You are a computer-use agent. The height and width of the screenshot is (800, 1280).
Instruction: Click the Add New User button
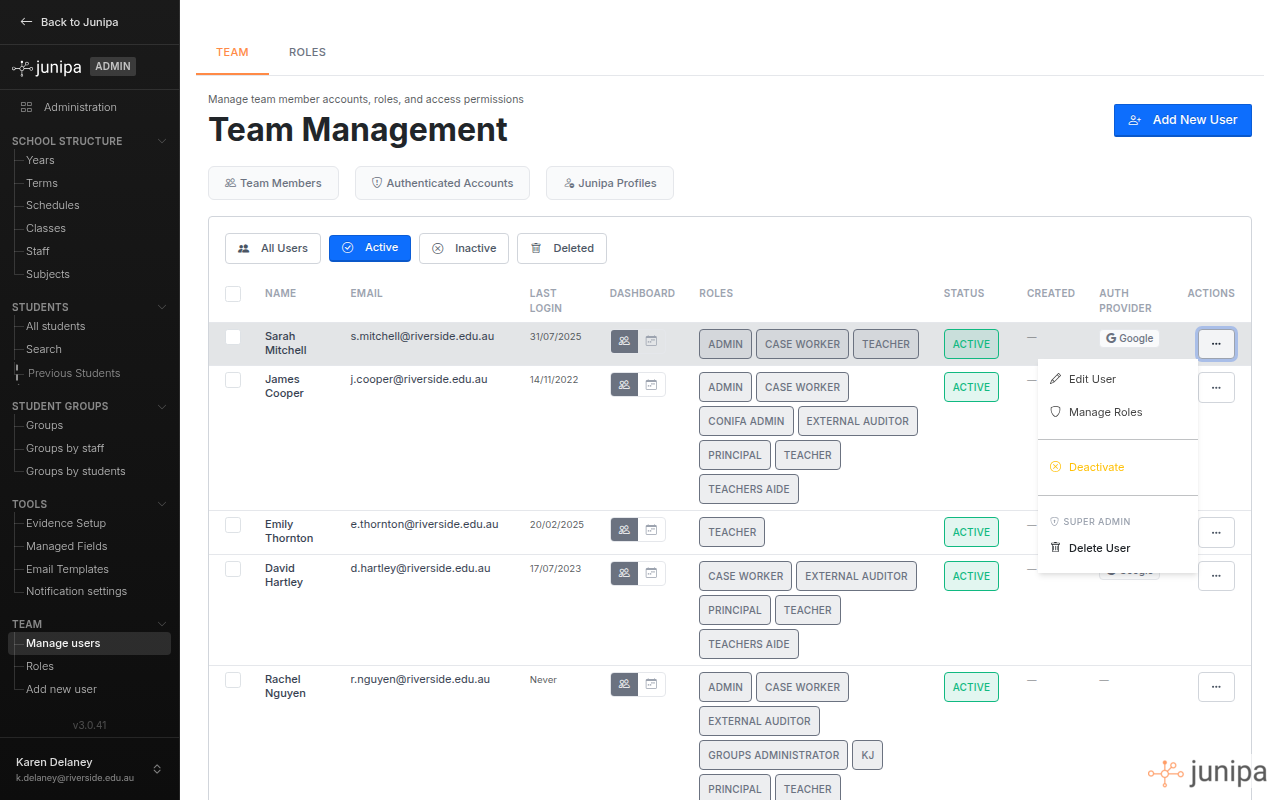click(x=1182, y=120)
